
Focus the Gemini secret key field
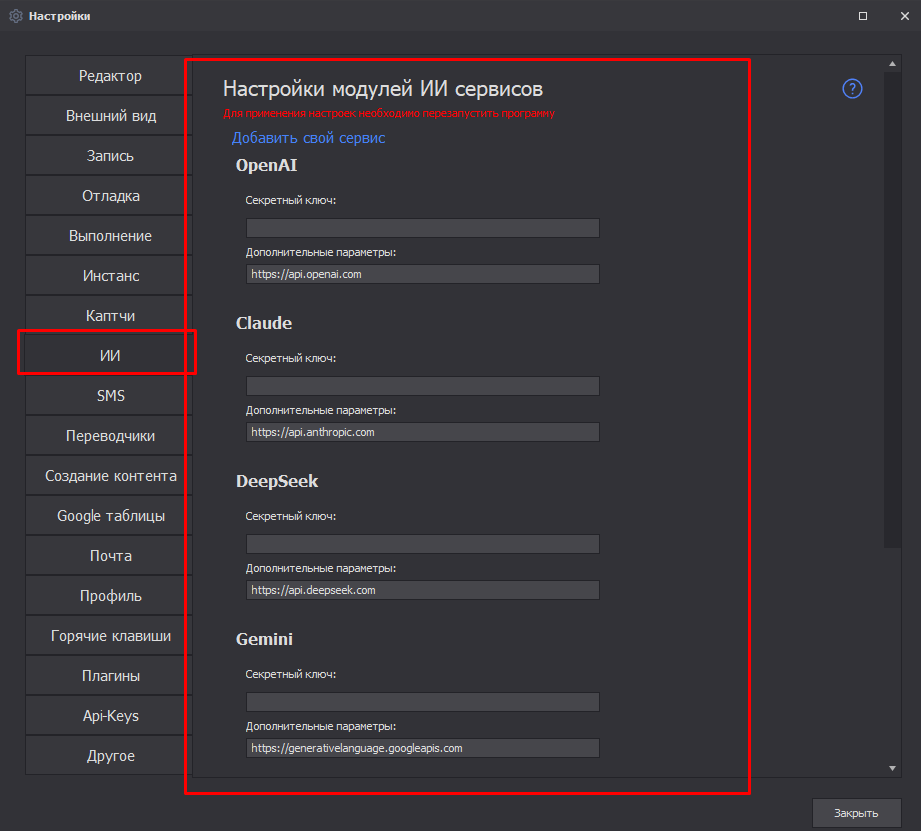[422, 702]
